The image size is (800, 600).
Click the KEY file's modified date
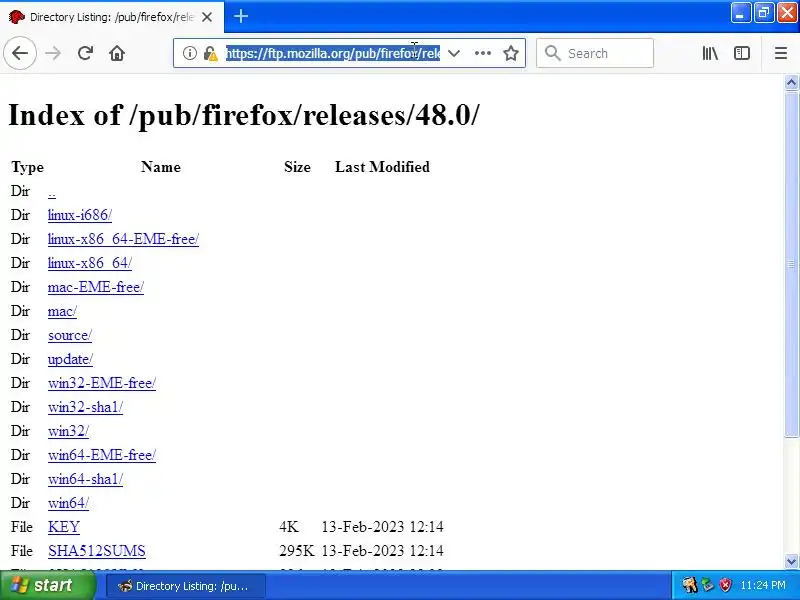382,527
